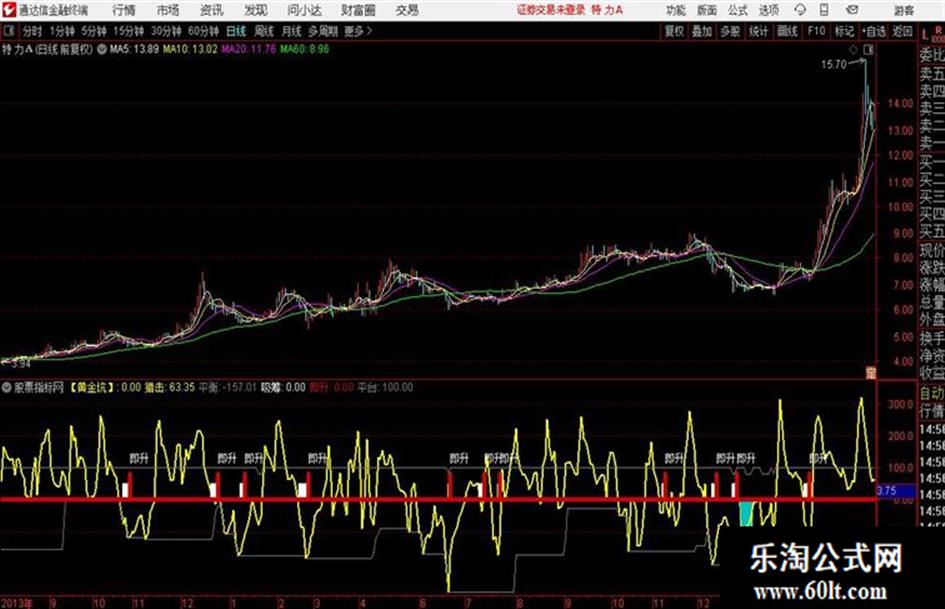Open the 市场 menu
Screen dimensions: 945x609
pos(168,10)
